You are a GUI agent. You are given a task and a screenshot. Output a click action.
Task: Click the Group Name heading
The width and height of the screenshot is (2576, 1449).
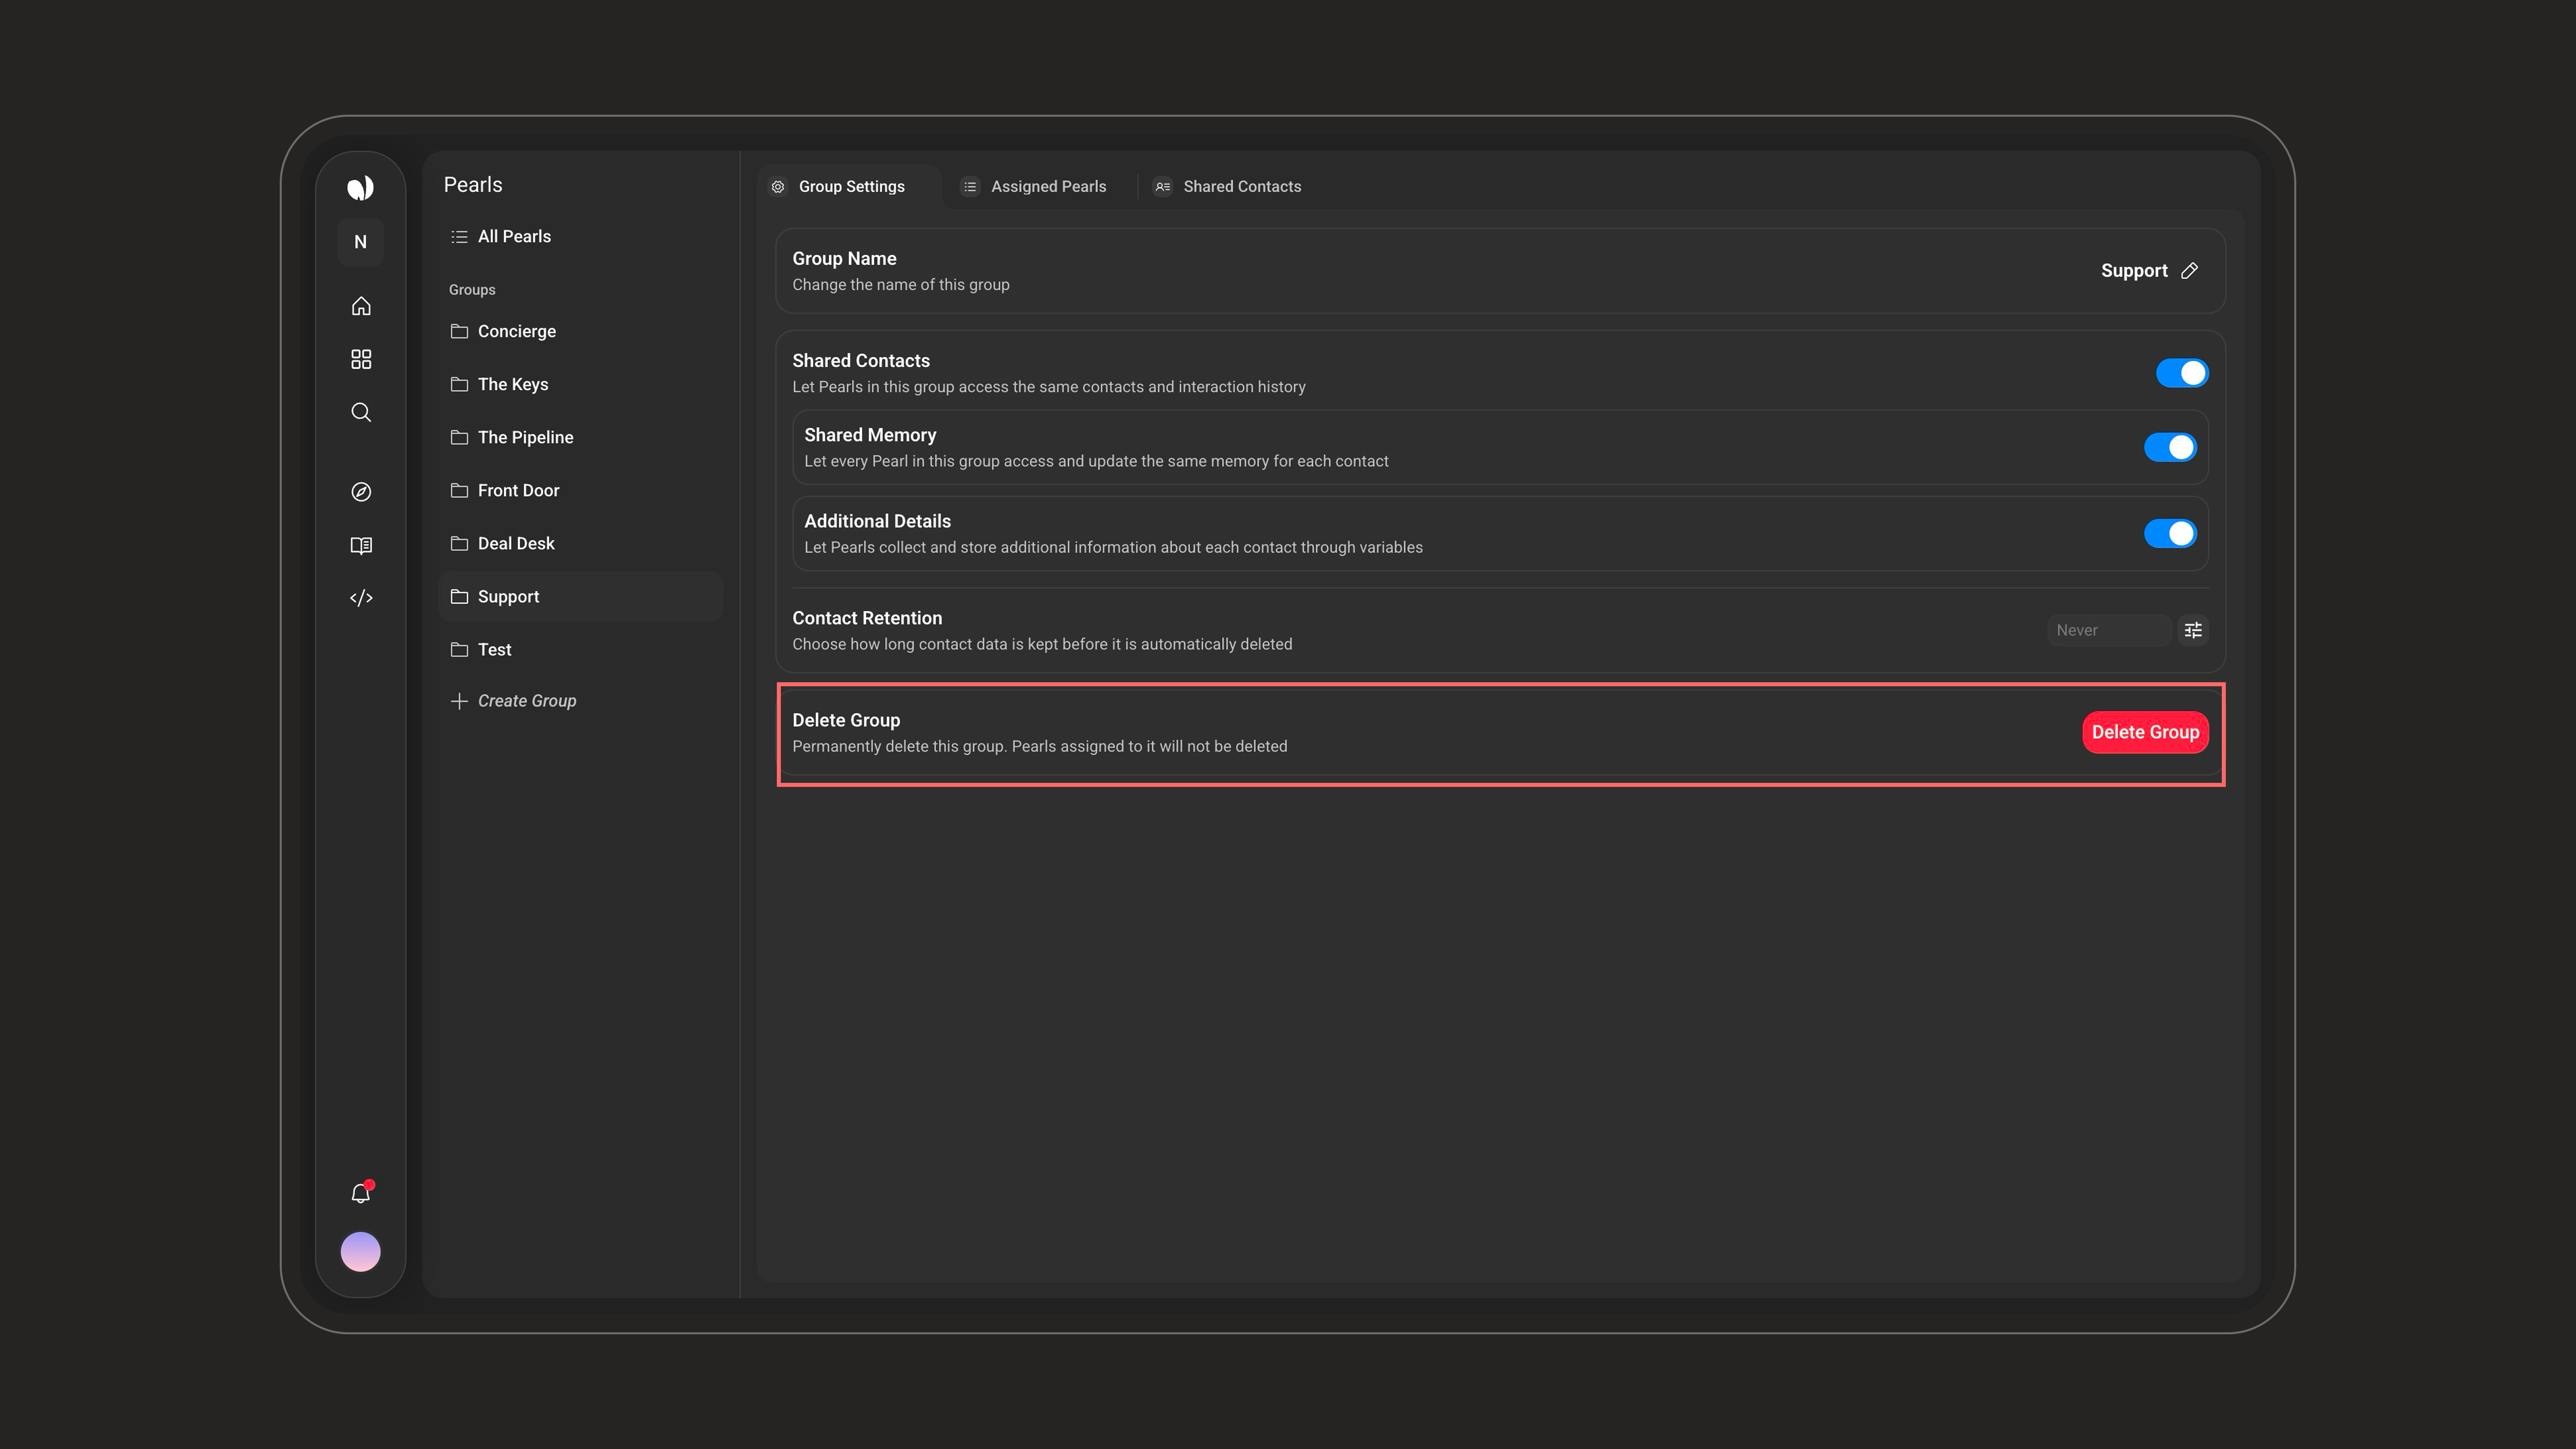click(x=844, y=259)
